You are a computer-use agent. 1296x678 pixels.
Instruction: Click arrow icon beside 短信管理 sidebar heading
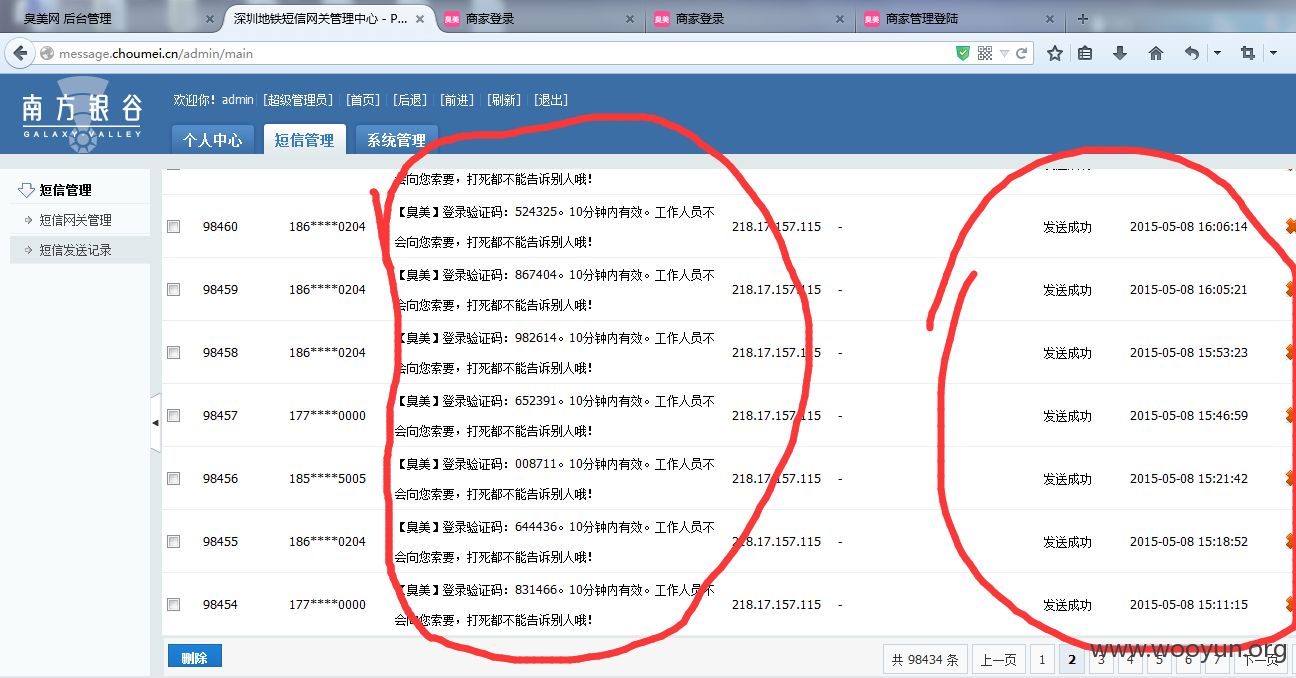point(26,190)
